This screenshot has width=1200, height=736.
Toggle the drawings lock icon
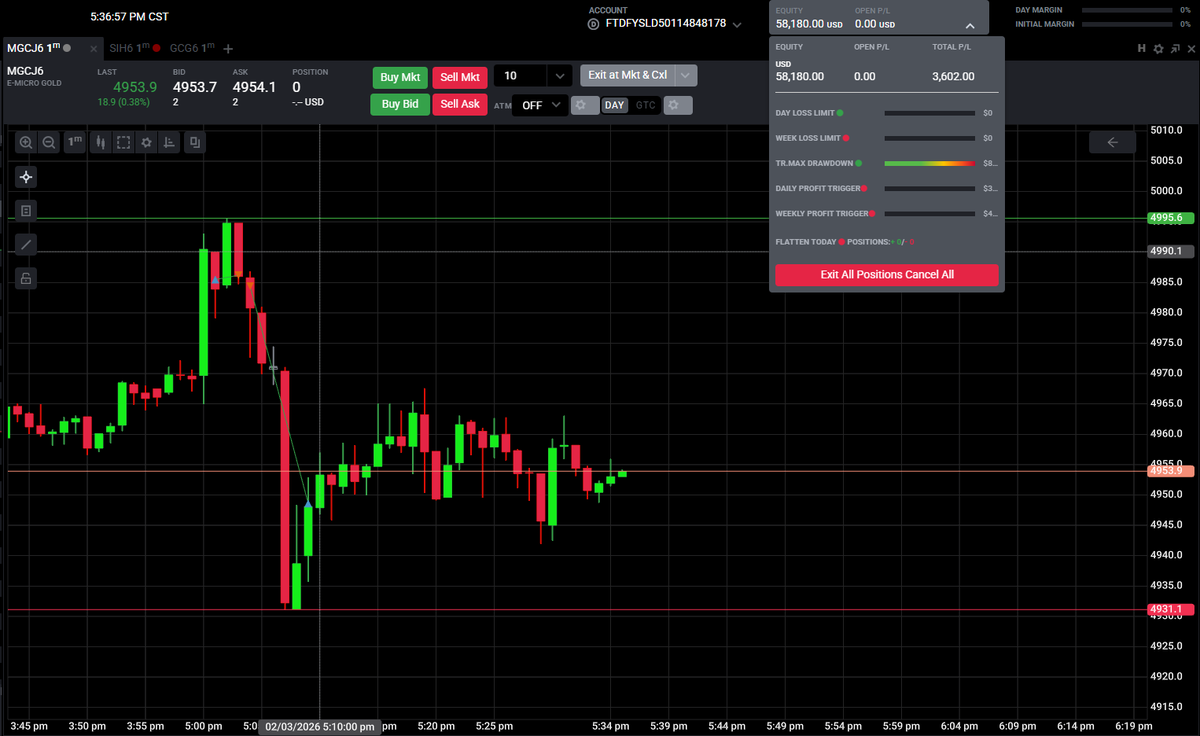click(x=26, y=278)
